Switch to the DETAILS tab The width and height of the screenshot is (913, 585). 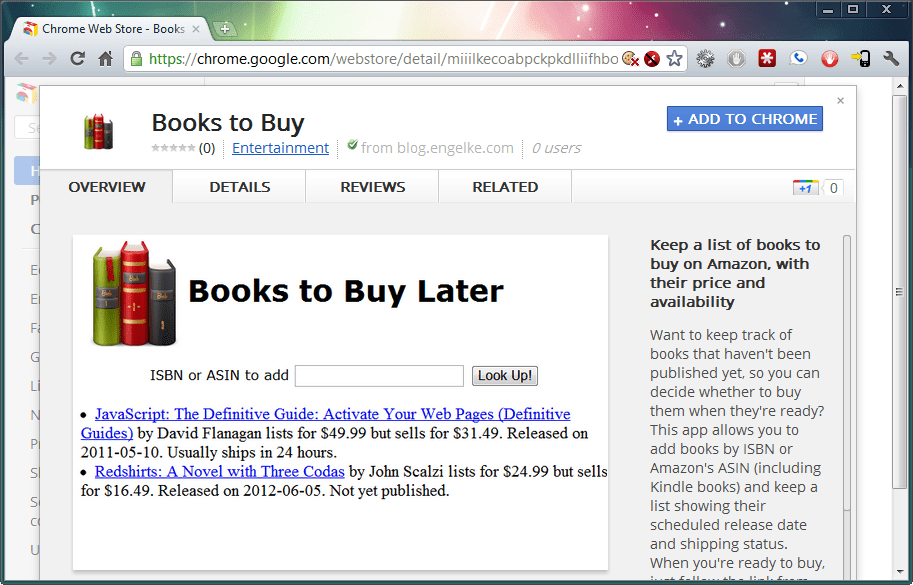click(x=239, y=186)
